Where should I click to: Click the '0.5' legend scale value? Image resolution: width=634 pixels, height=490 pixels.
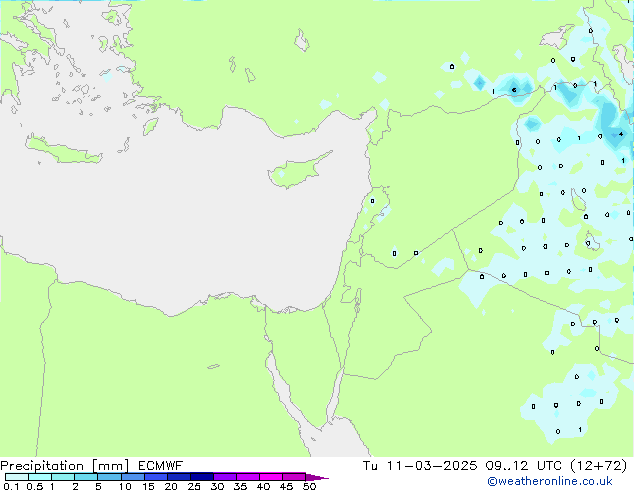(x=34, y=486)
